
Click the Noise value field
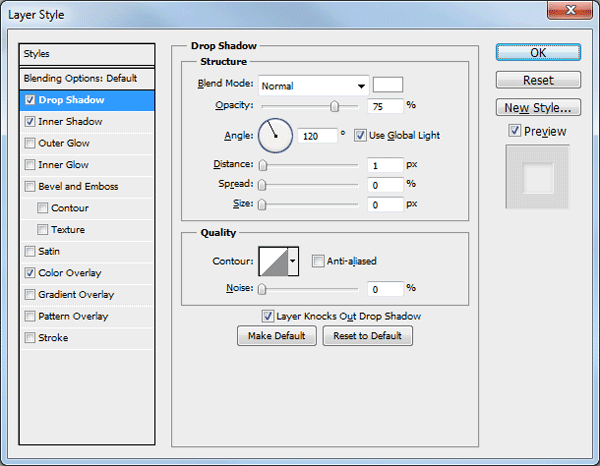[385, 289]
